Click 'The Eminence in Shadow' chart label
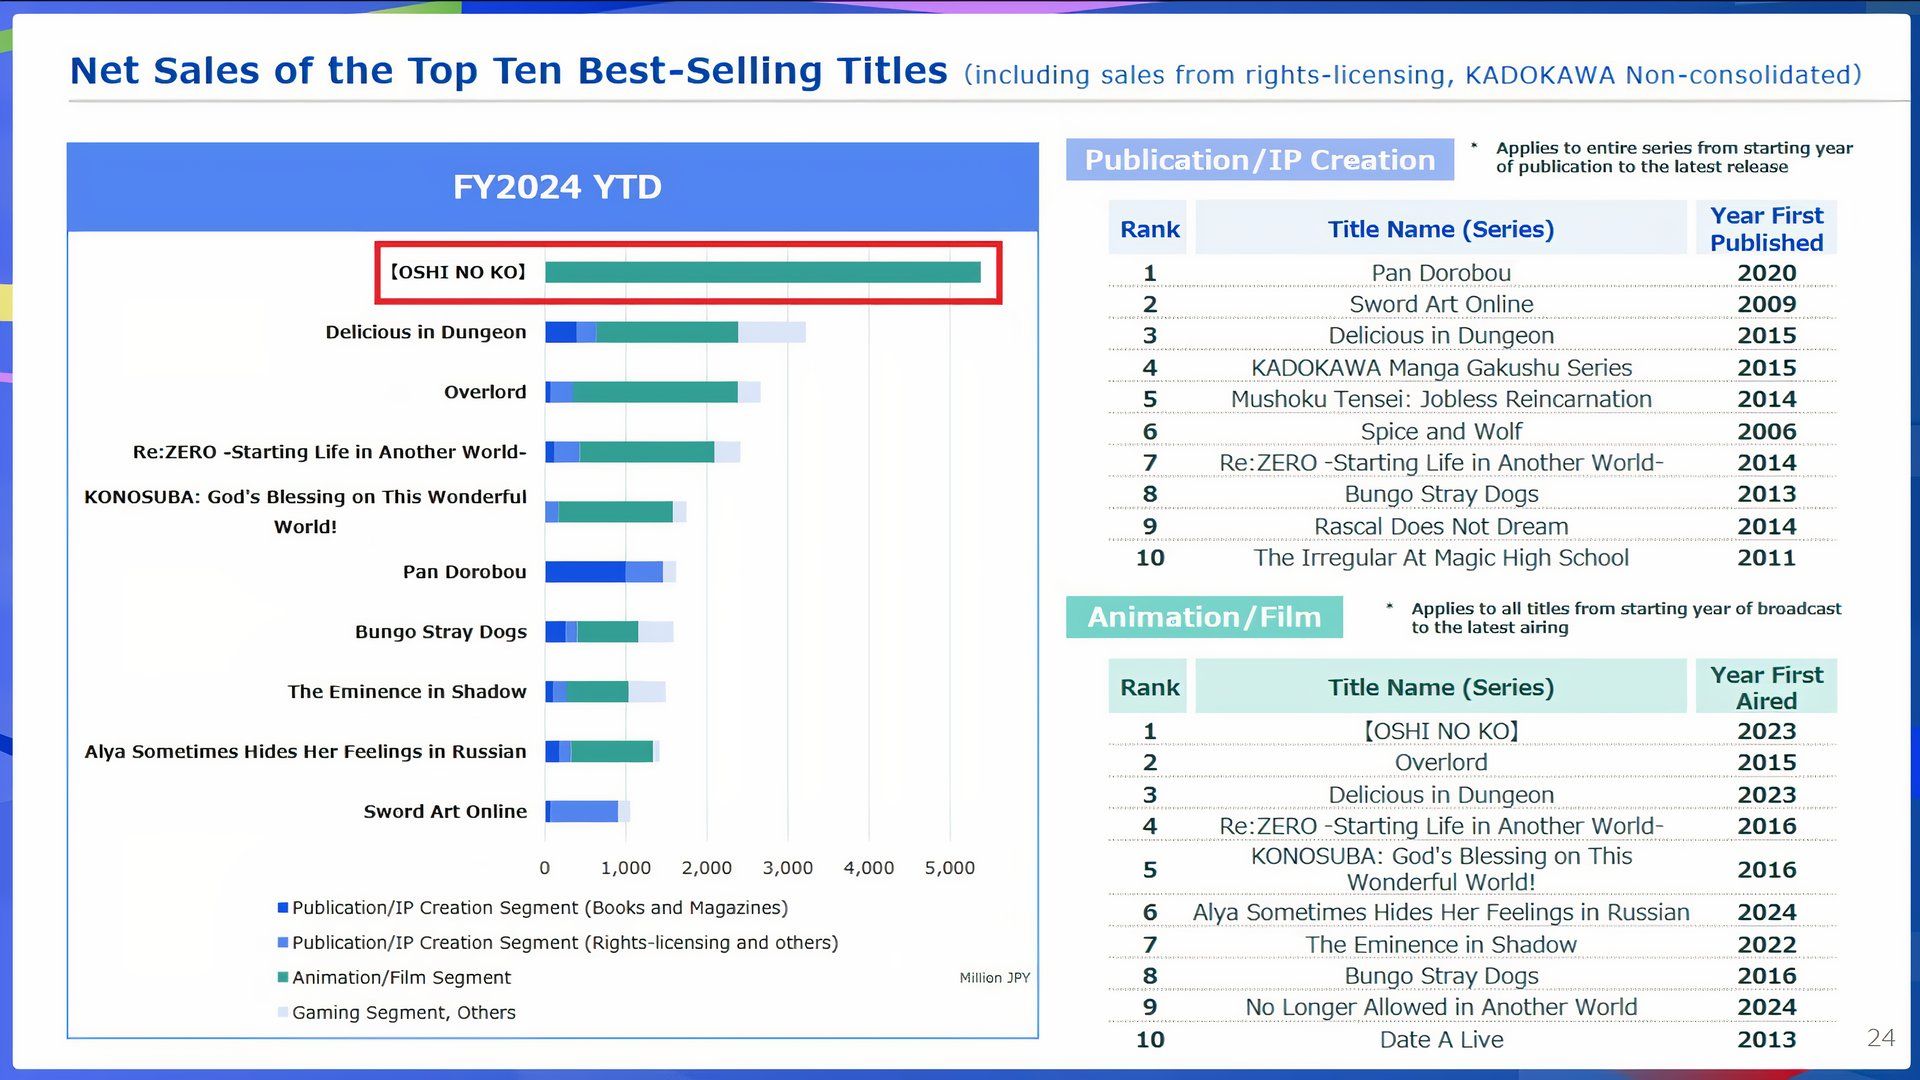This screenshot has width=1920, height=1080. pyautogui.click(x=407, y=692)
